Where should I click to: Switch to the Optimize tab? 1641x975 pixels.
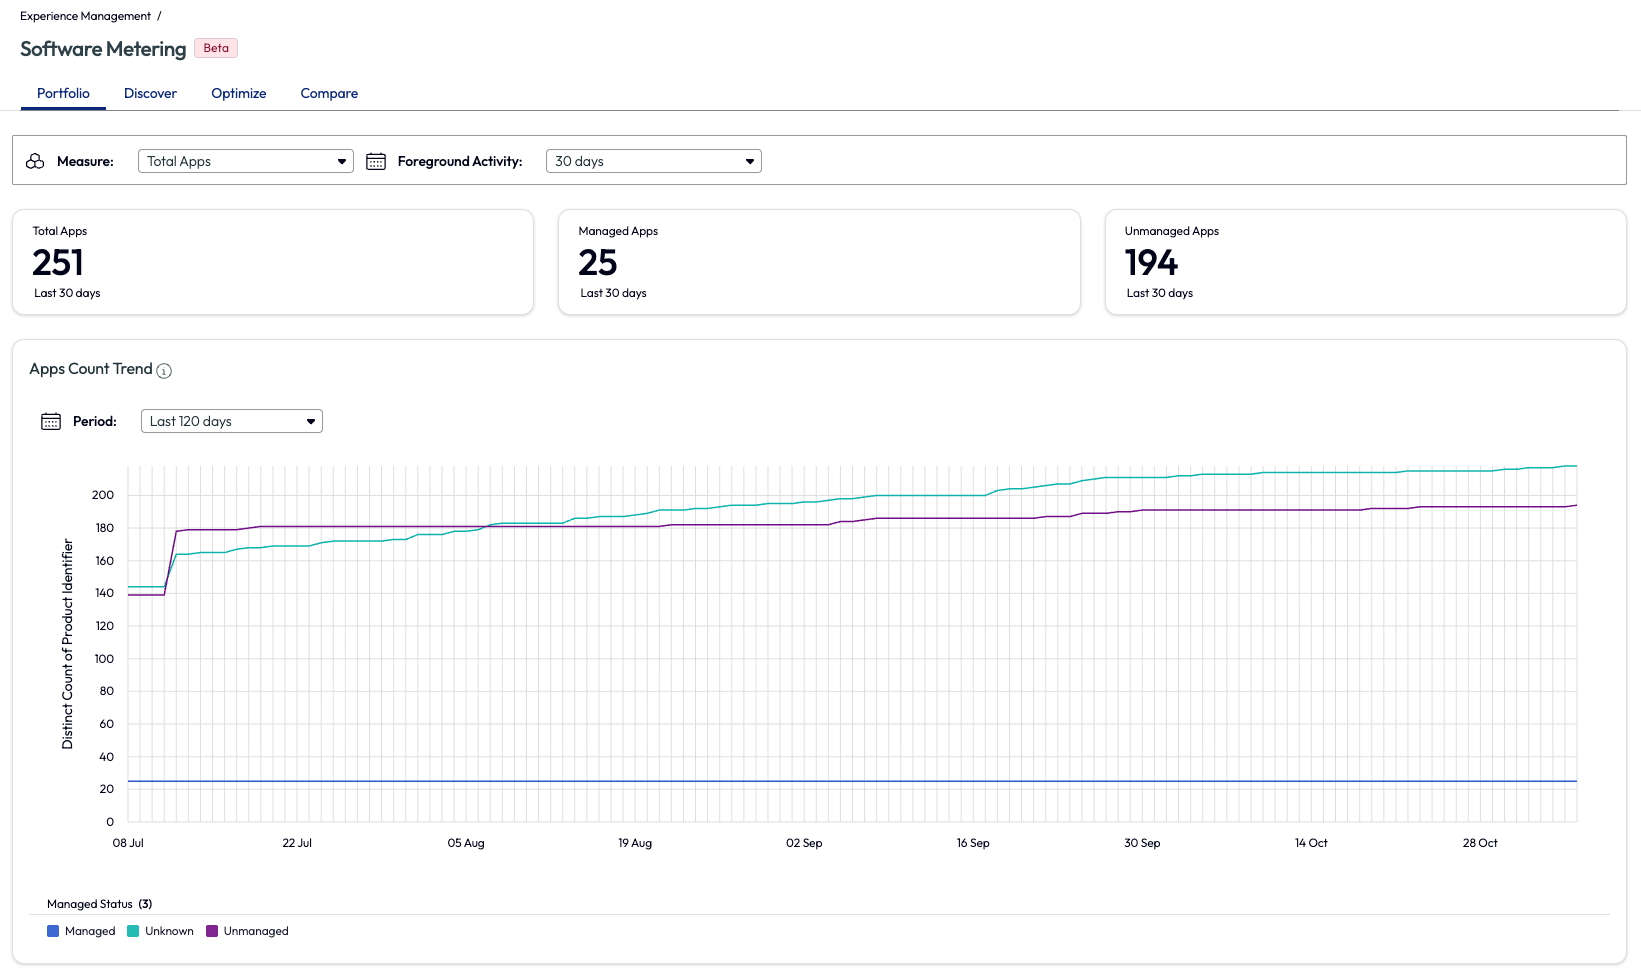[x=238, y=93]
